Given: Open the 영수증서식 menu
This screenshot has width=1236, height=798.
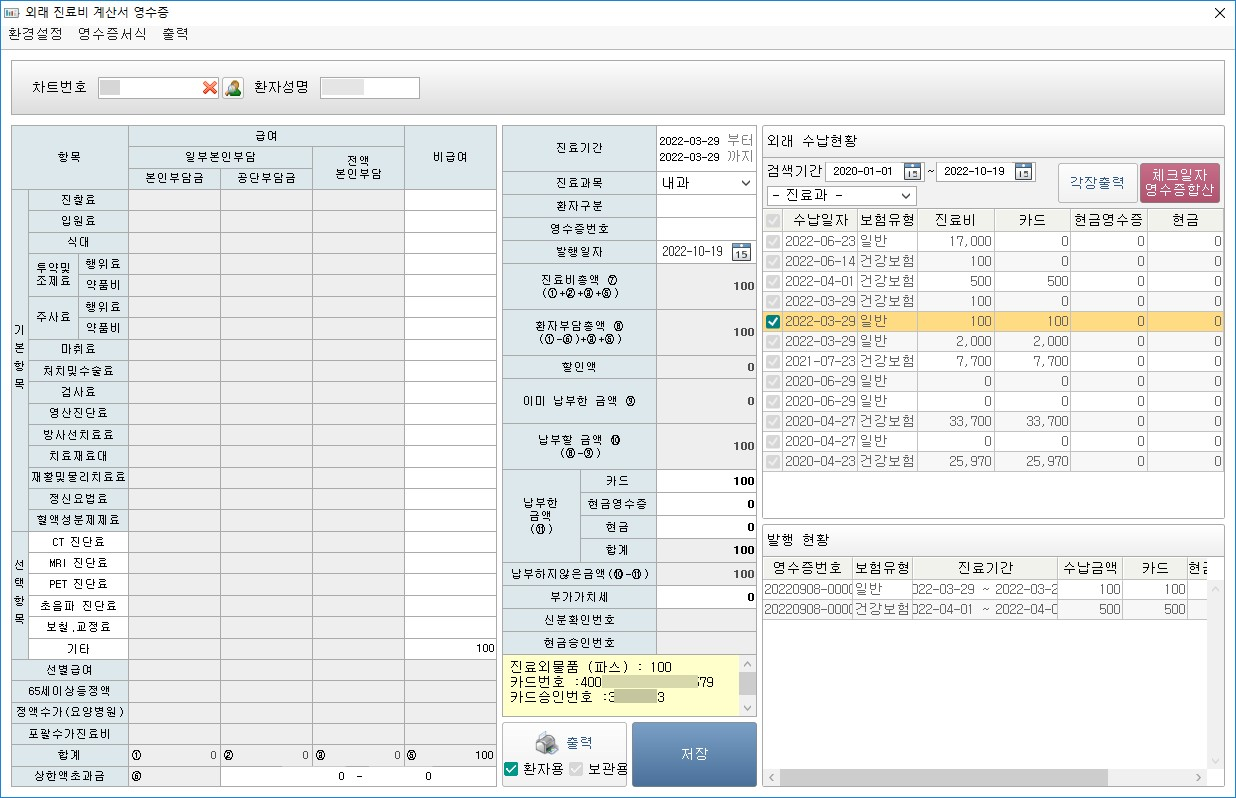Looking at the screenshot, I should pos(112,34).
